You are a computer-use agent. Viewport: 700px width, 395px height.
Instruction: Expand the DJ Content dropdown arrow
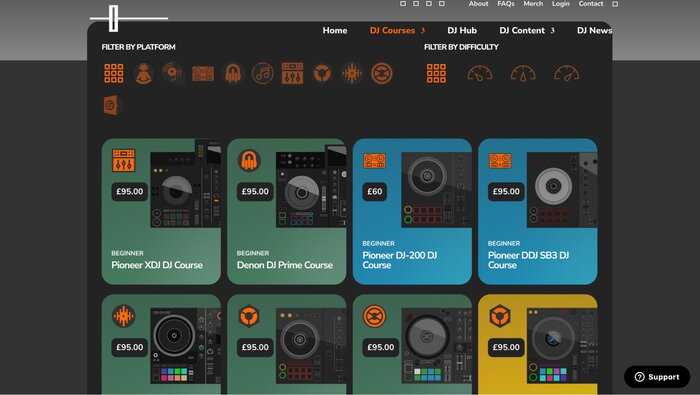coord(553,30)
